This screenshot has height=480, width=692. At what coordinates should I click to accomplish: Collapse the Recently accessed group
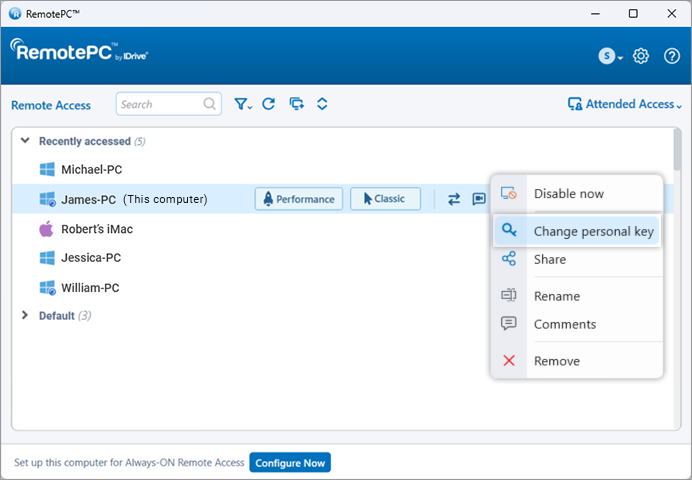click(25, 141)
